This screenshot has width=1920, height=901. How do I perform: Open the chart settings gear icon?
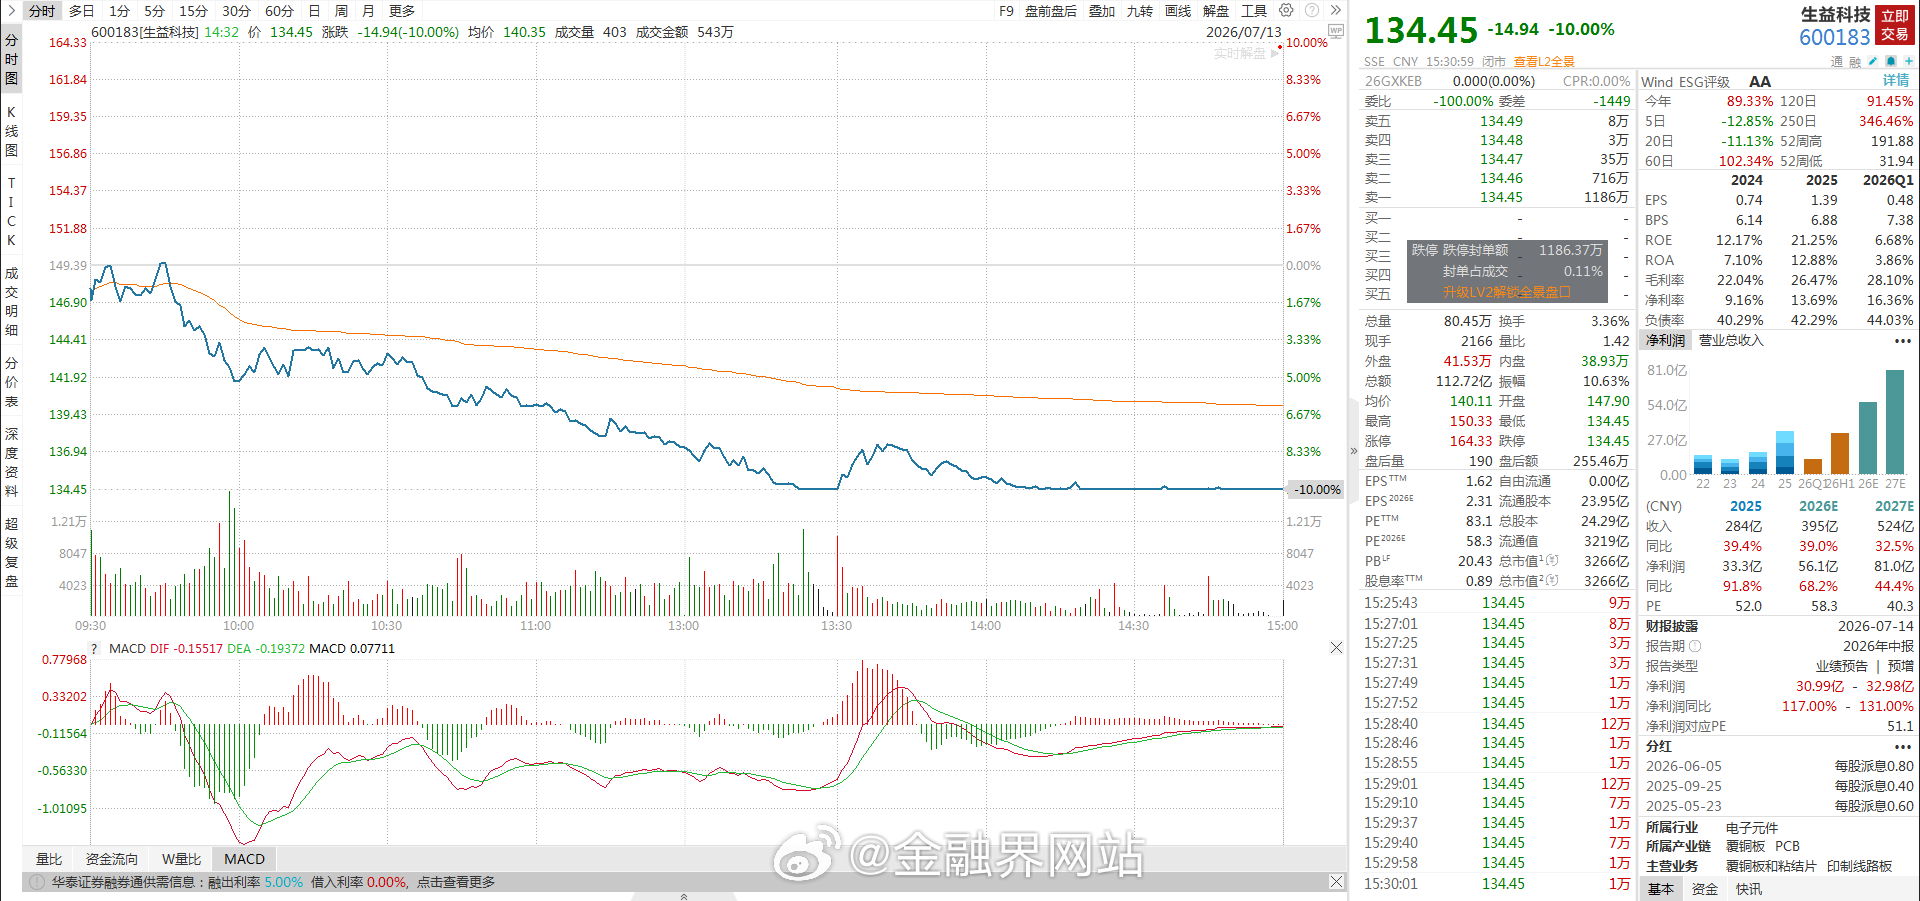tap(1286, 10)
